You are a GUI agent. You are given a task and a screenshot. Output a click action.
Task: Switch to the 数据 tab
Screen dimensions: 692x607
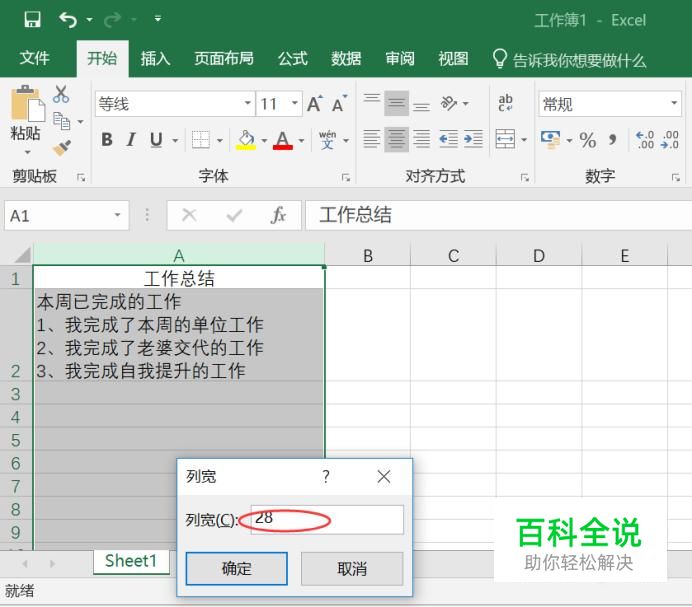tap(346, 58)
